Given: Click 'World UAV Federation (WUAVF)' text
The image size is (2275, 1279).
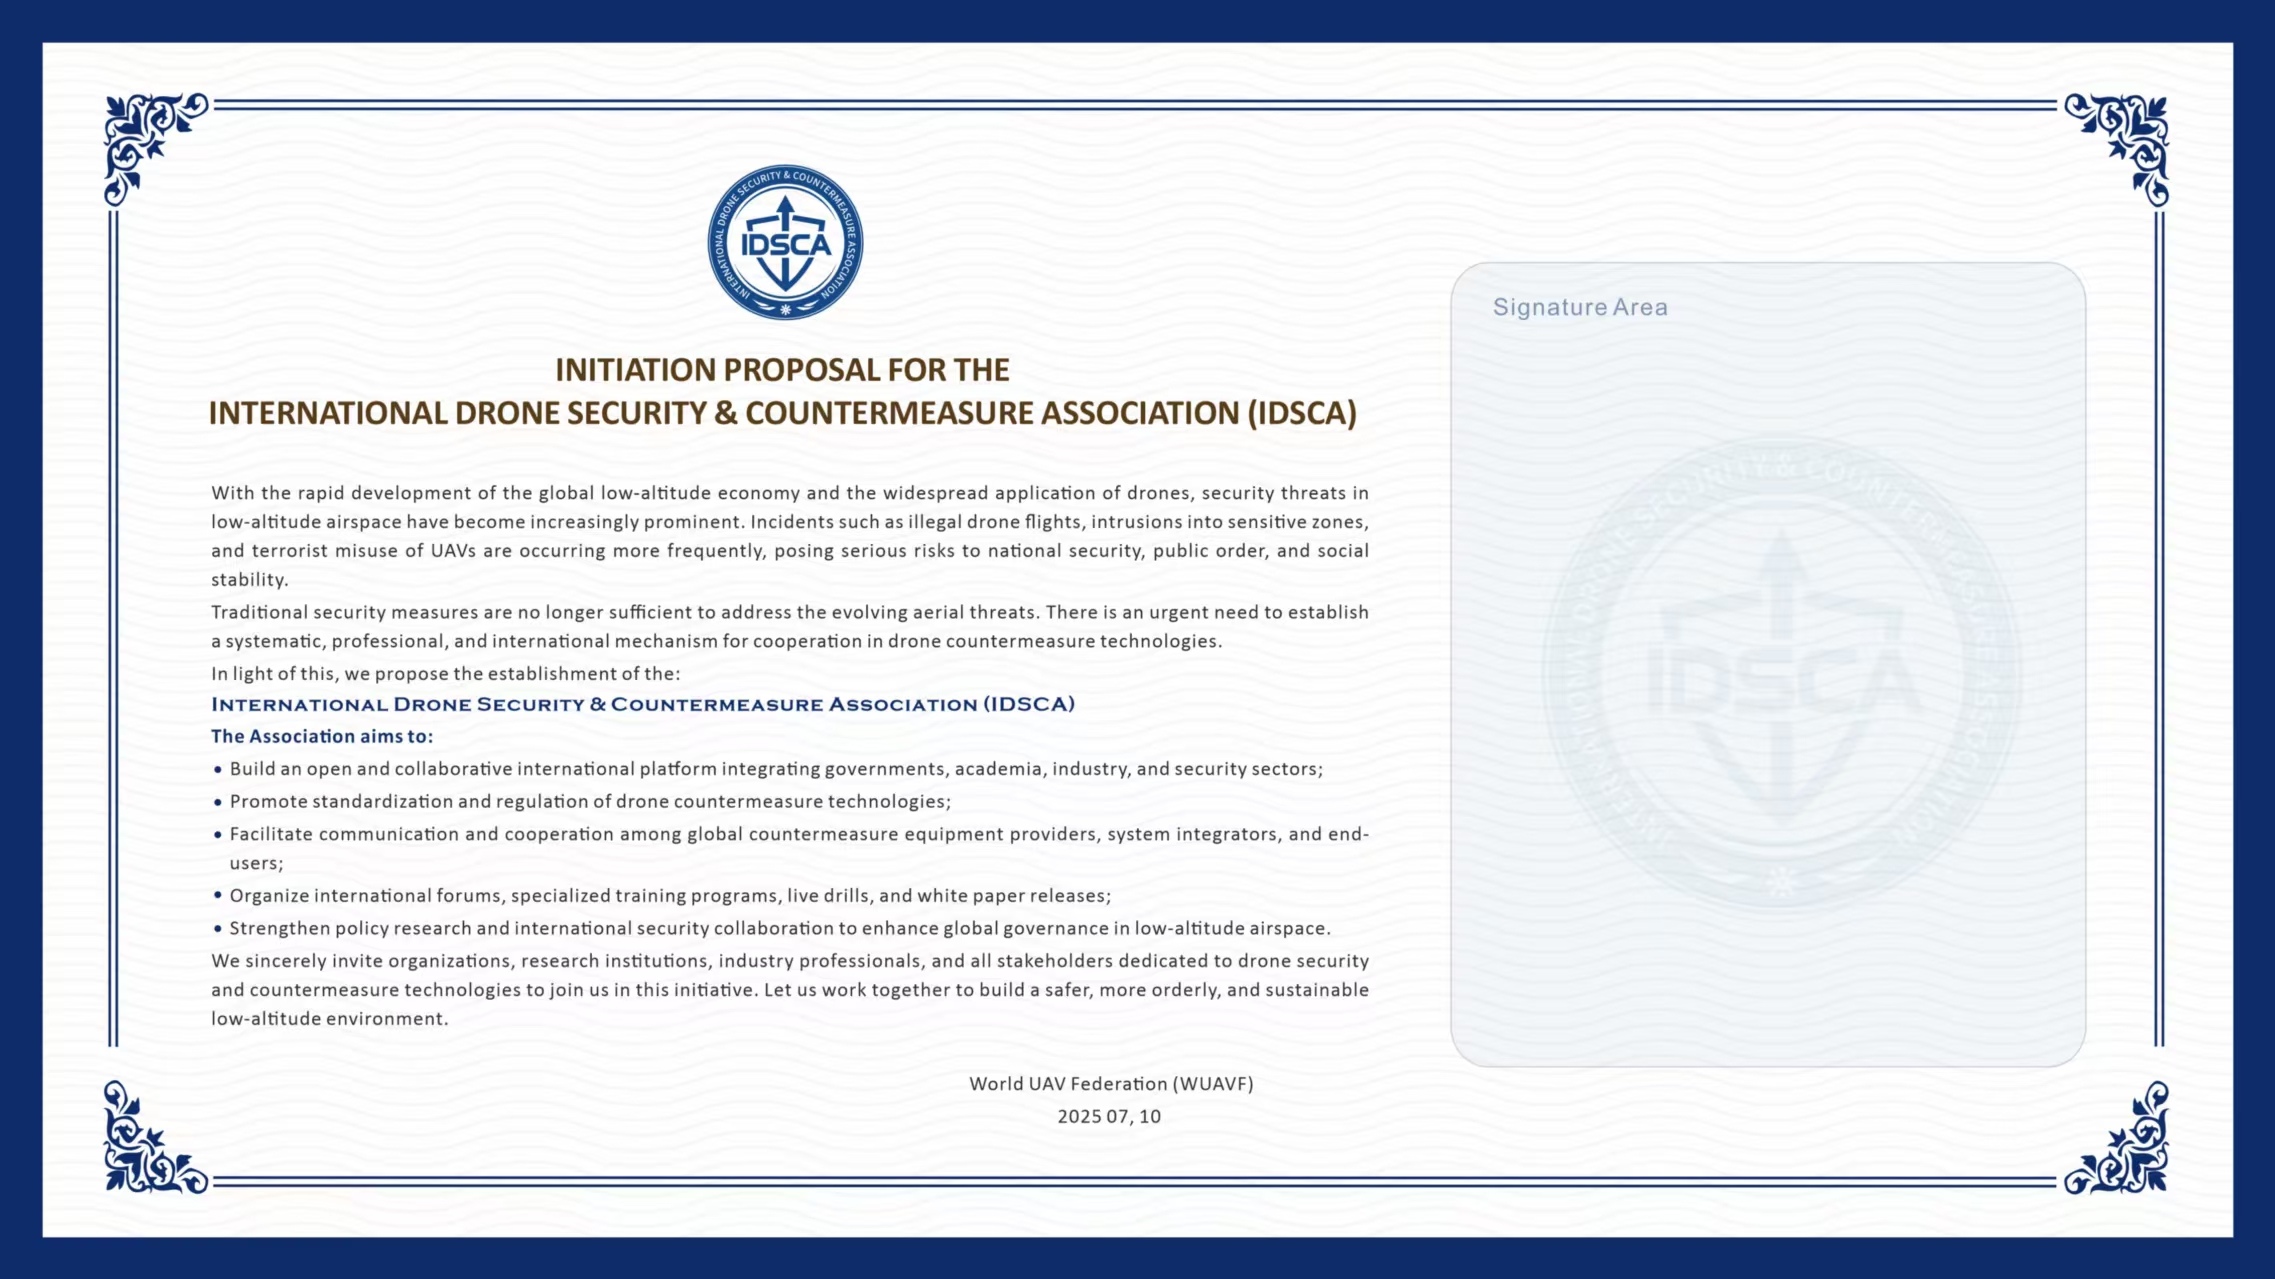Looking at the screenshot, I should (x=1111, y=1084).
